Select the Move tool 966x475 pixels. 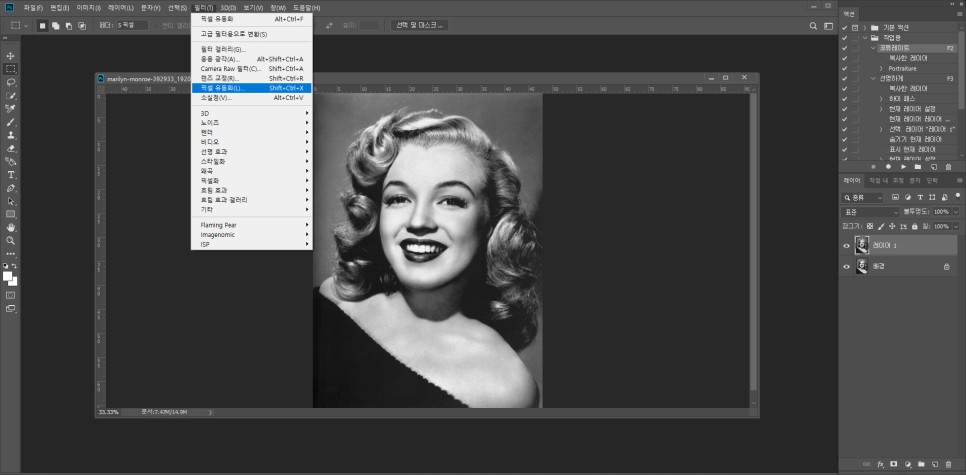(x=10, y=56)
